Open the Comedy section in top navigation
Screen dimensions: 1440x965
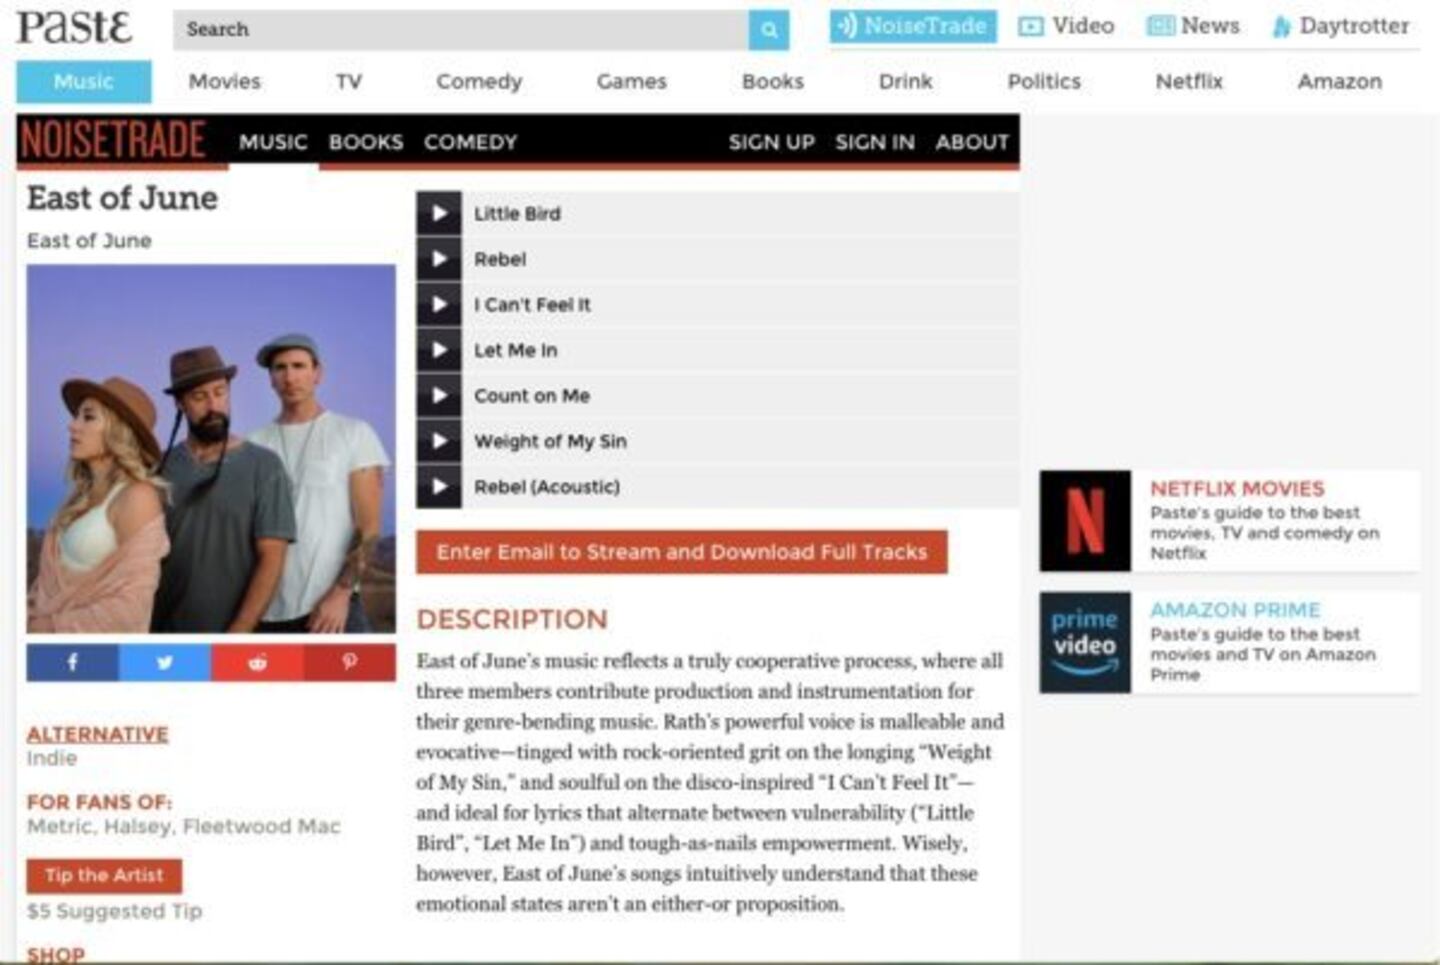pos(479,82)
